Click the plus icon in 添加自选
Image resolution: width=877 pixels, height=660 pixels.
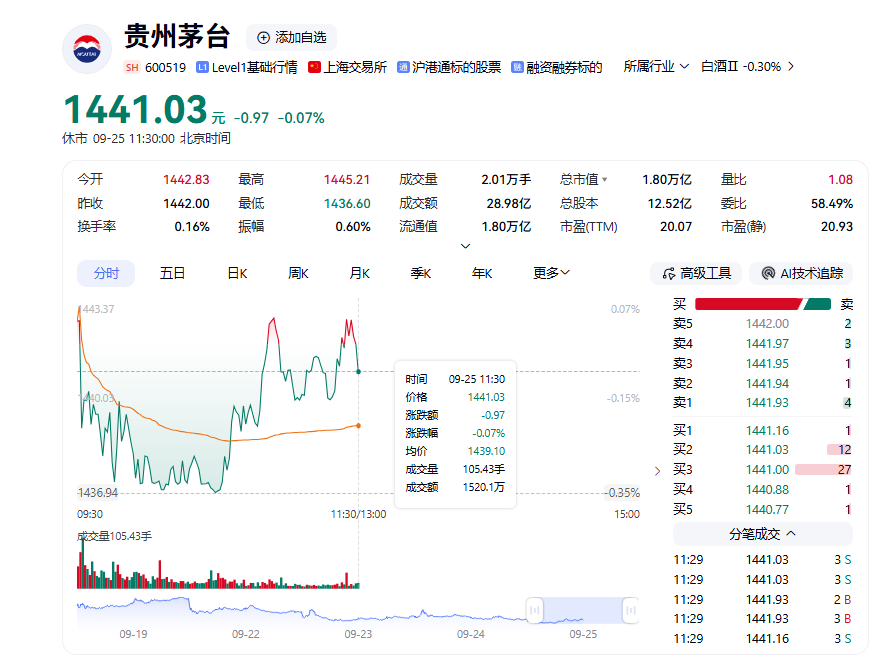click(263, 37)
